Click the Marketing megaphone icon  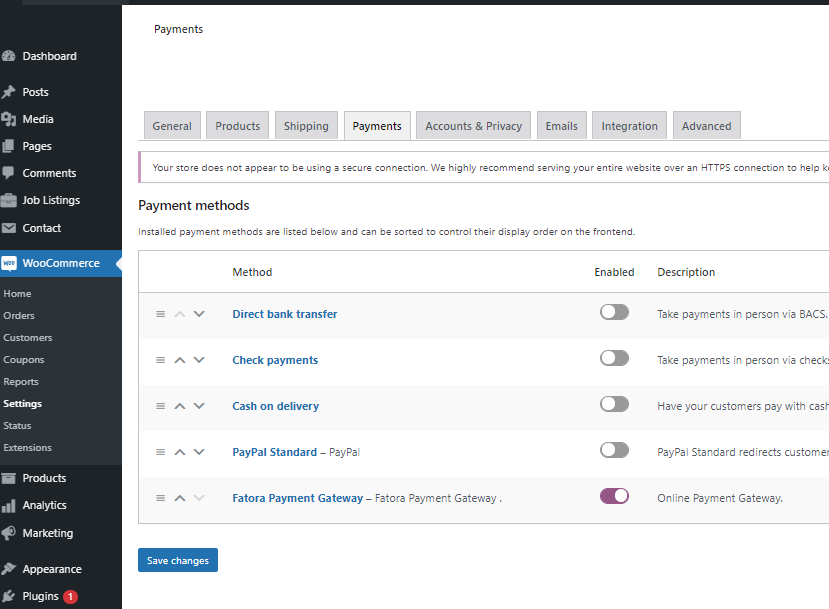[8, 533]
